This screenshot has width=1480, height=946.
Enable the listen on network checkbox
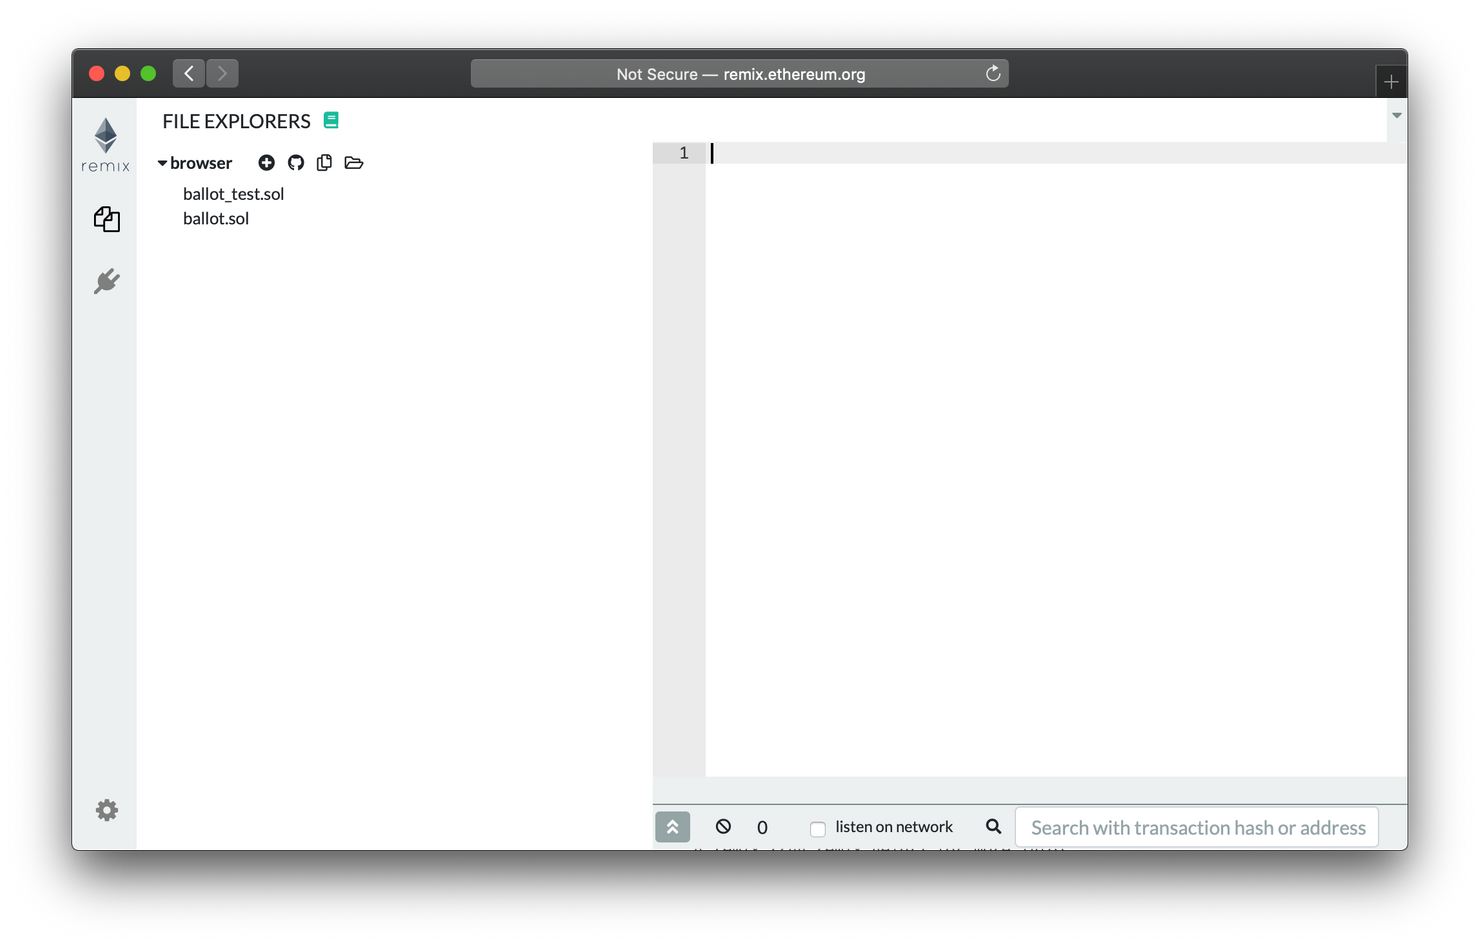[x=817, y=828]
